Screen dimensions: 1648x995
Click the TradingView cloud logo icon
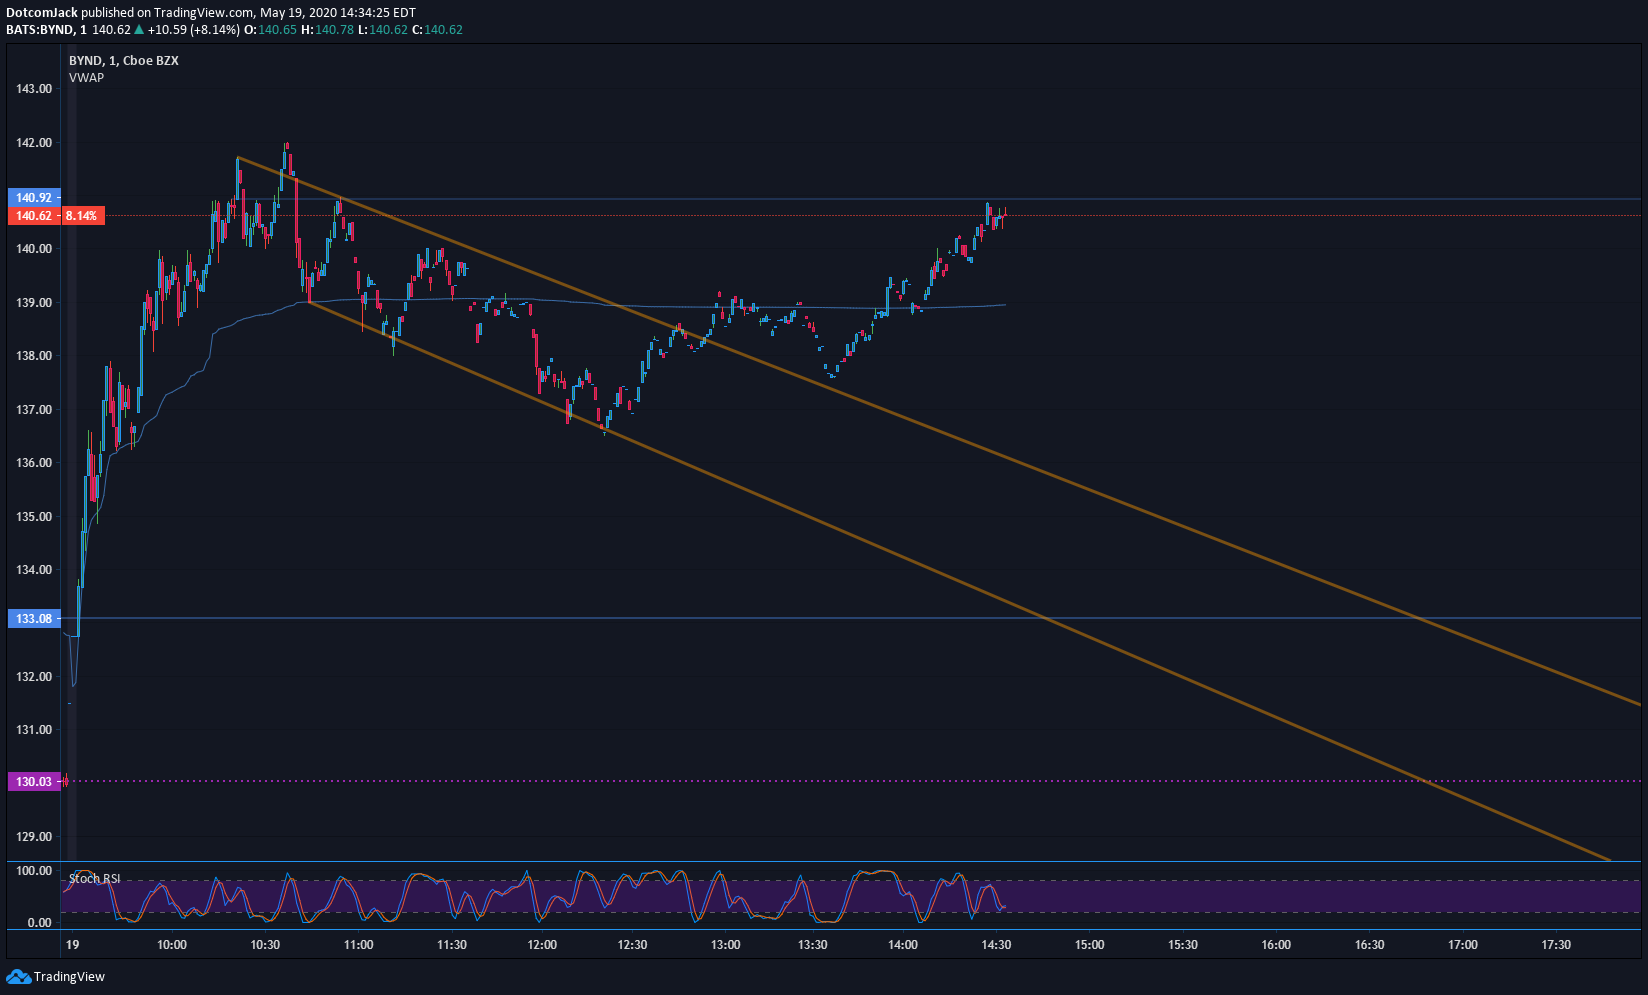coord(18,977)
